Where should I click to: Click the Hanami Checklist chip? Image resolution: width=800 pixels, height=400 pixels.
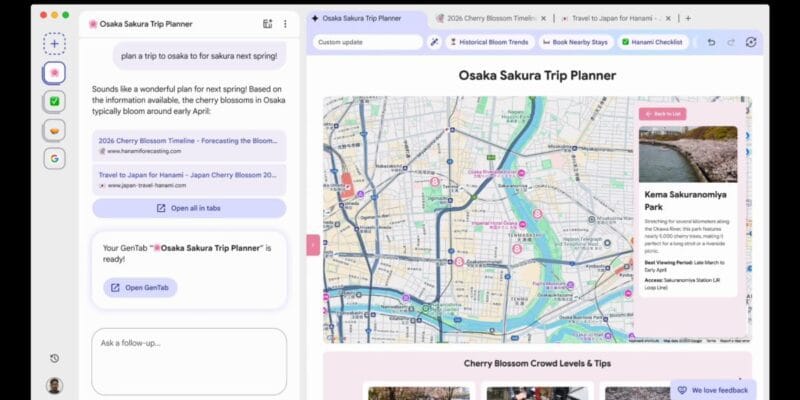pos(653,42)
